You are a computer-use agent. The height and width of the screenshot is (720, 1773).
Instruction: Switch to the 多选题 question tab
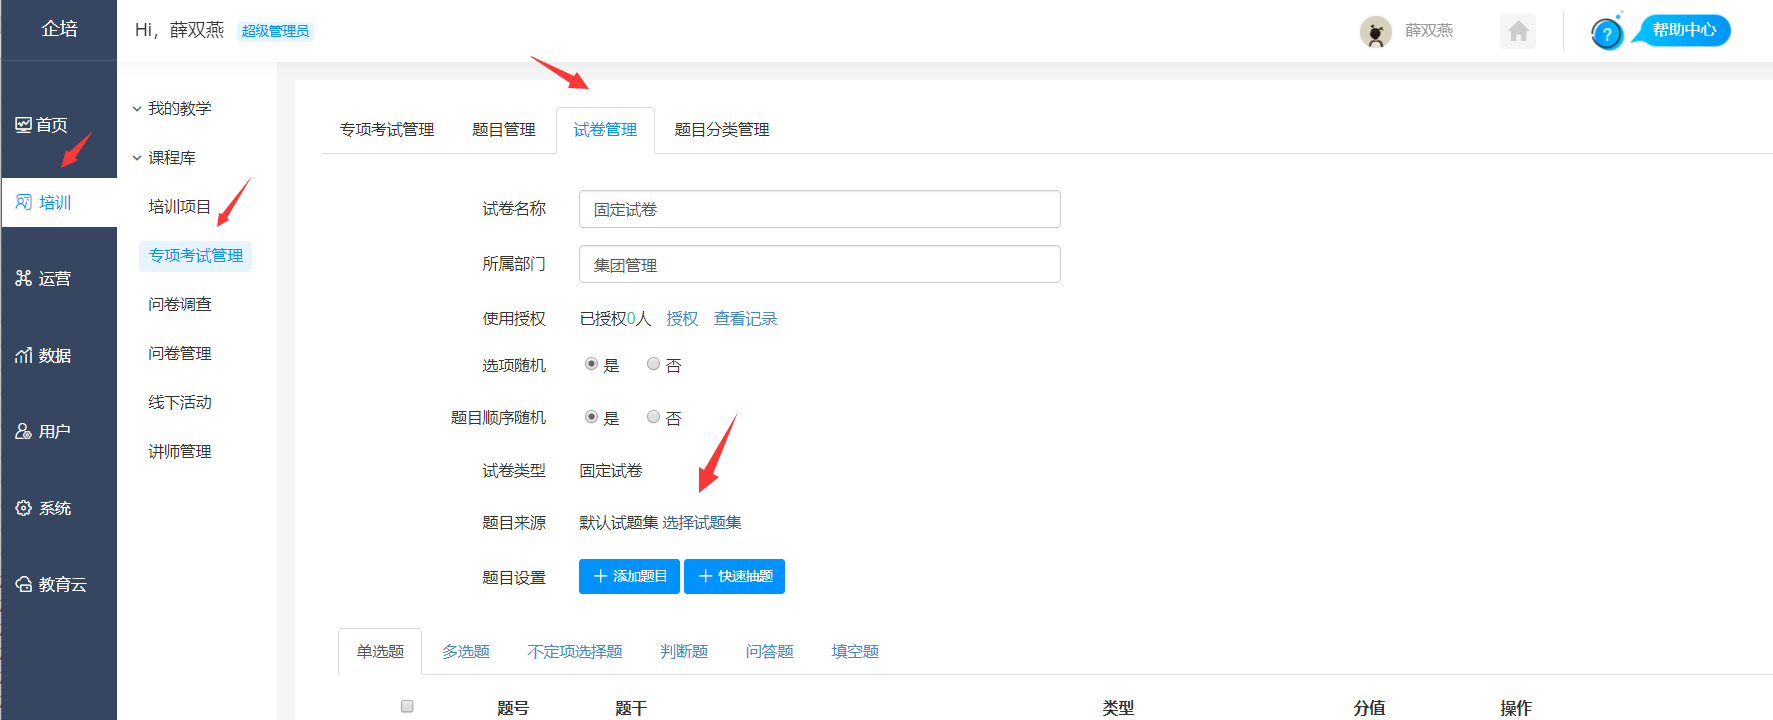466,651
